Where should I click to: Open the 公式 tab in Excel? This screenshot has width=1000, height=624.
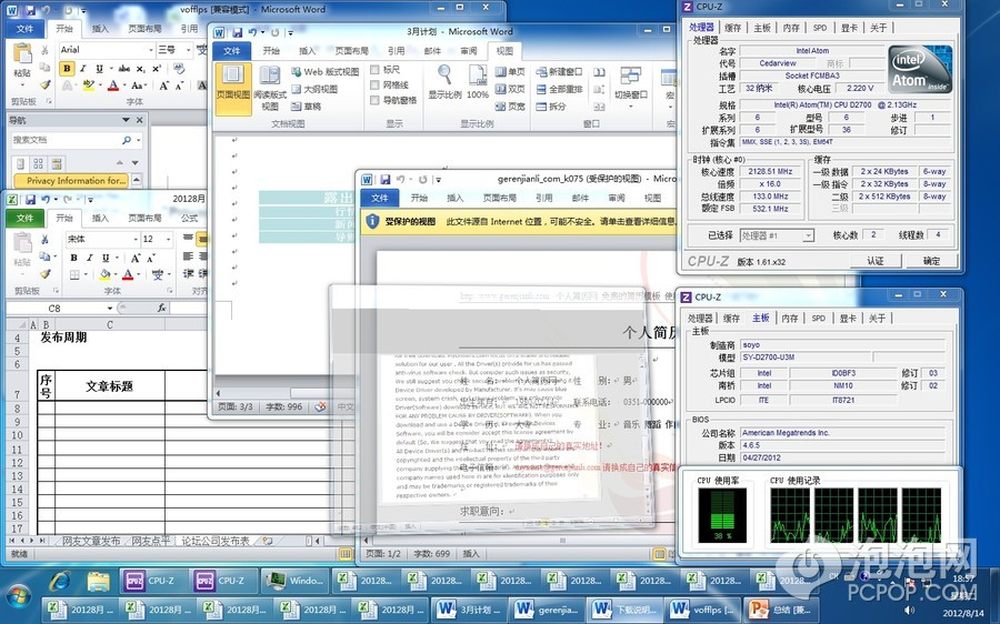(x=189, y=218)
